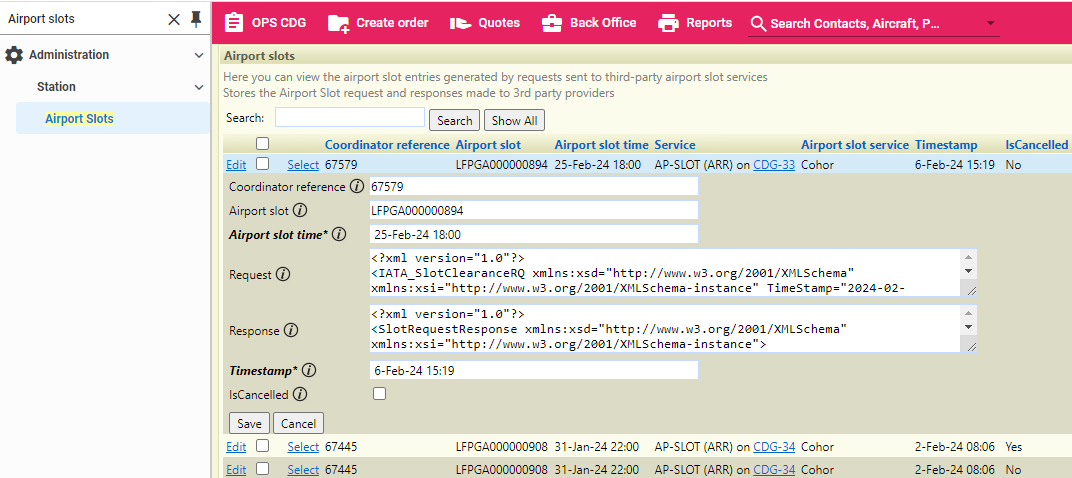Tick checkbox on the last 67445 row
The height and width of the screenshot is (478, 1072).
(263, 469)
